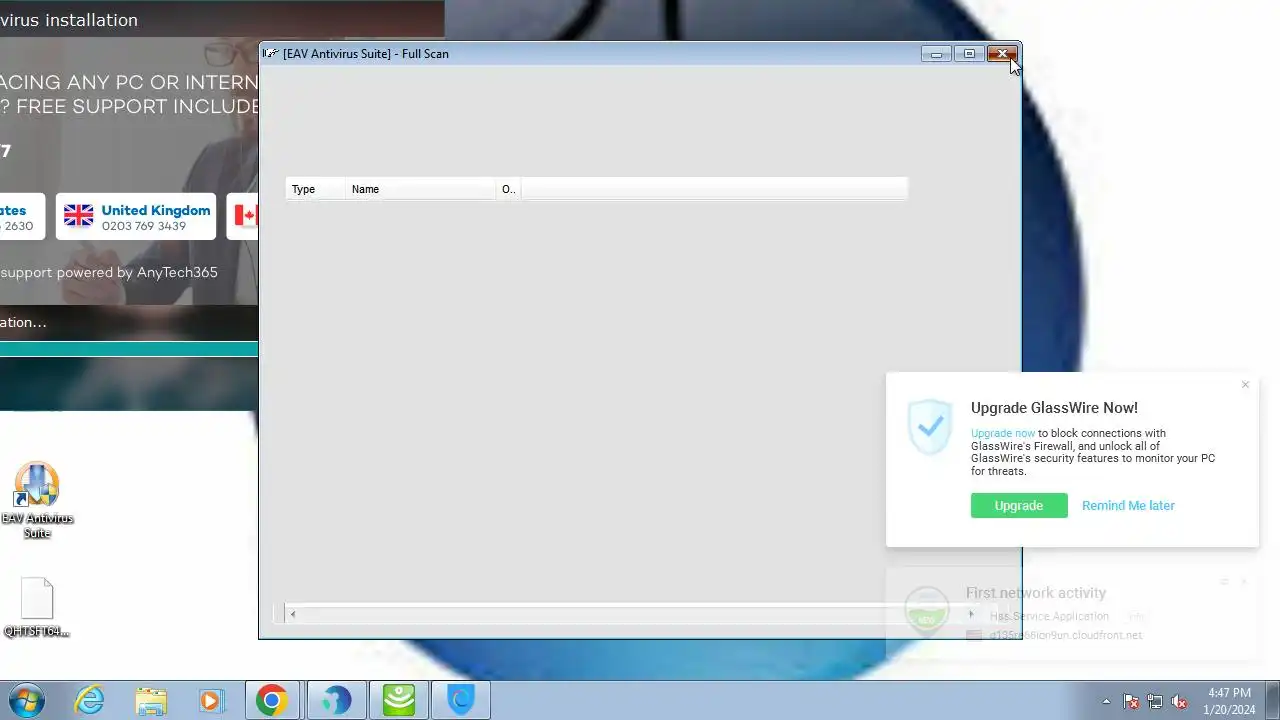Open EAV Antivirus Suite desktop shortcut

coord(37,501)
